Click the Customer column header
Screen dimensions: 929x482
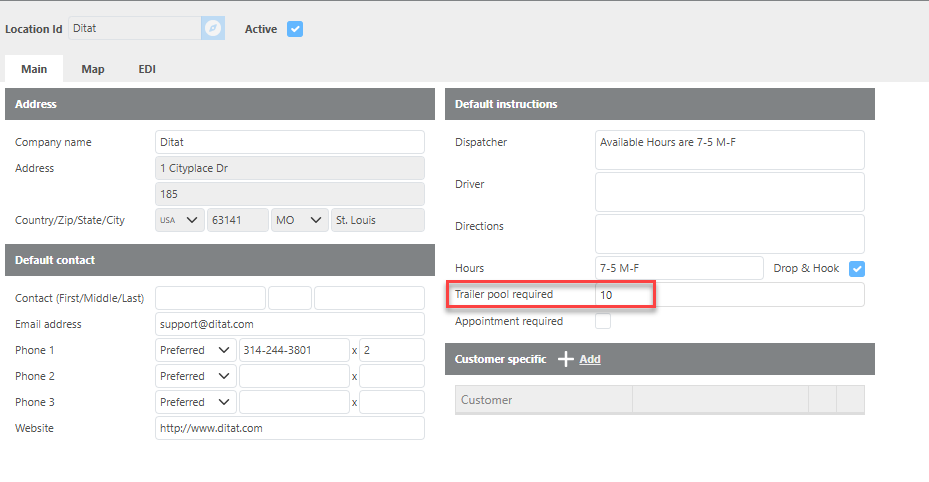click(543, 400)
